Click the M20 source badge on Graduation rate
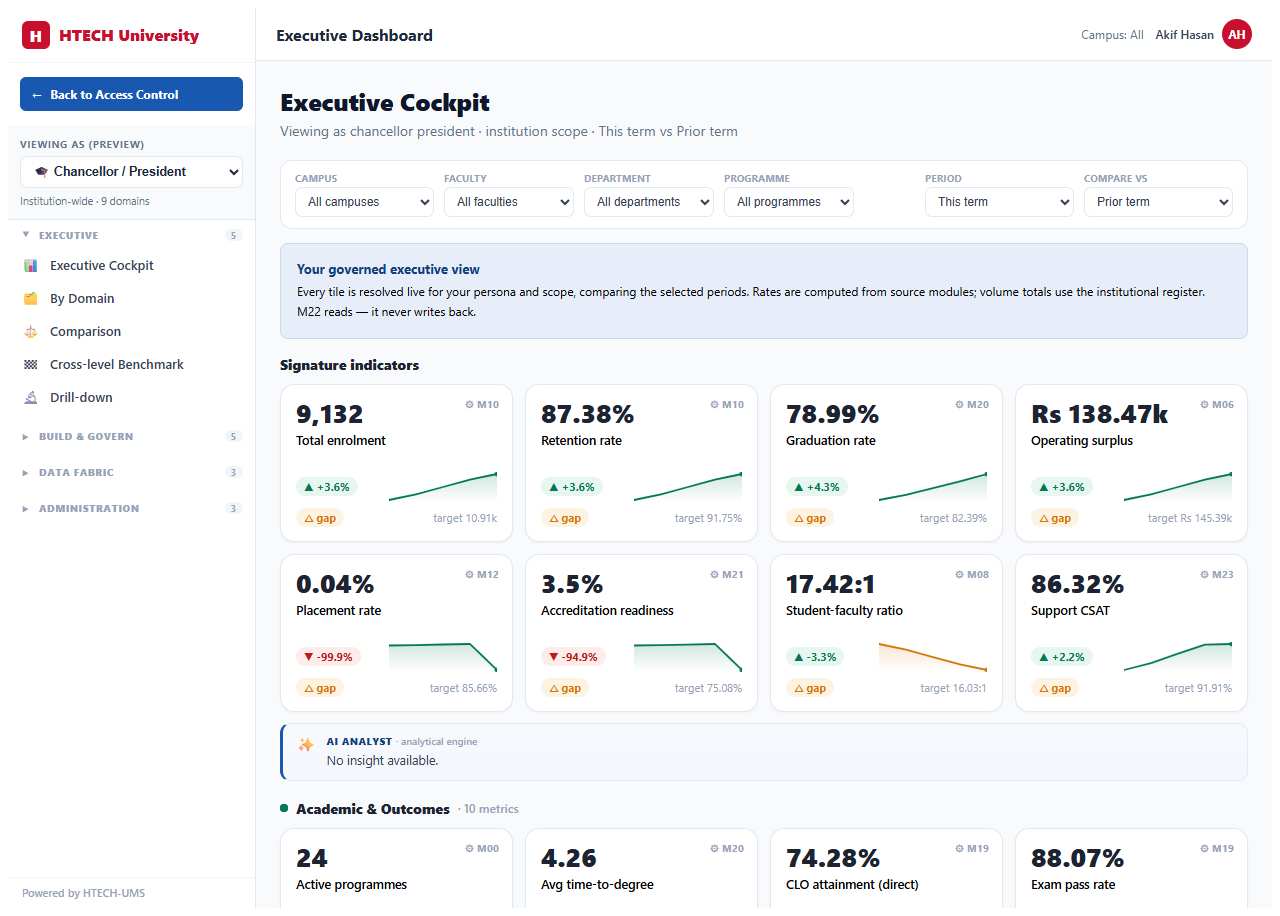Image resolution: width=1280 pixels, height=916 pixels. tap(972, 405)
